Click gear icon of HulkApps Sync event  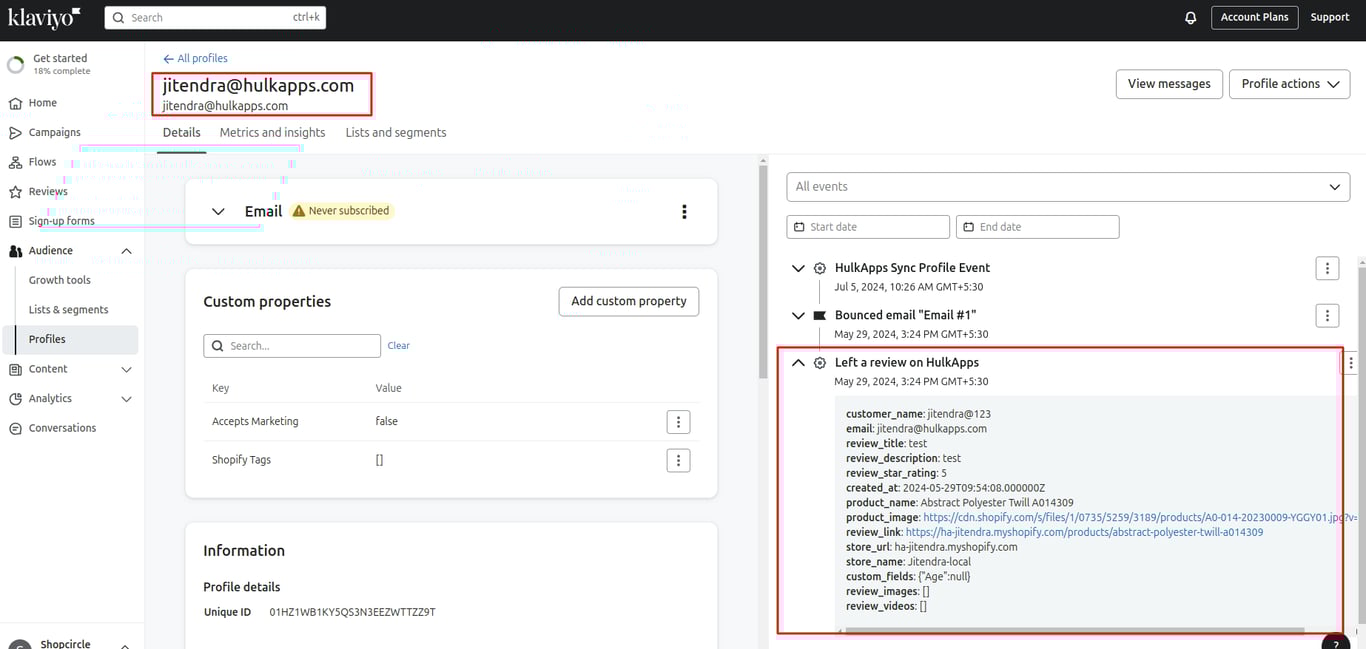820,269
